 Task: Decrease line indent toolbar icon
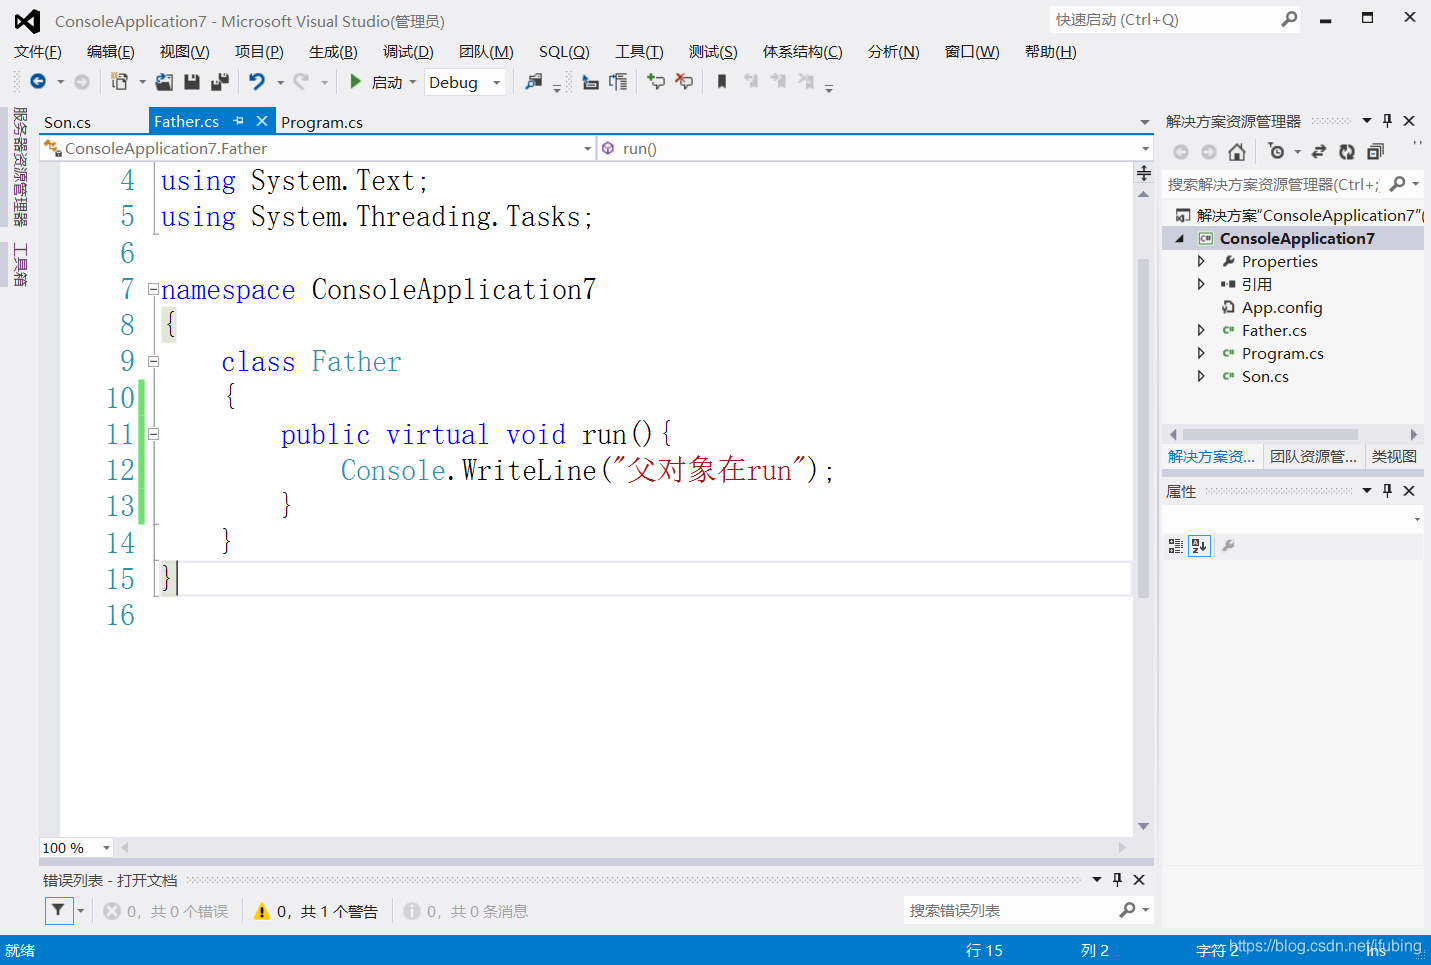(590, 82)
